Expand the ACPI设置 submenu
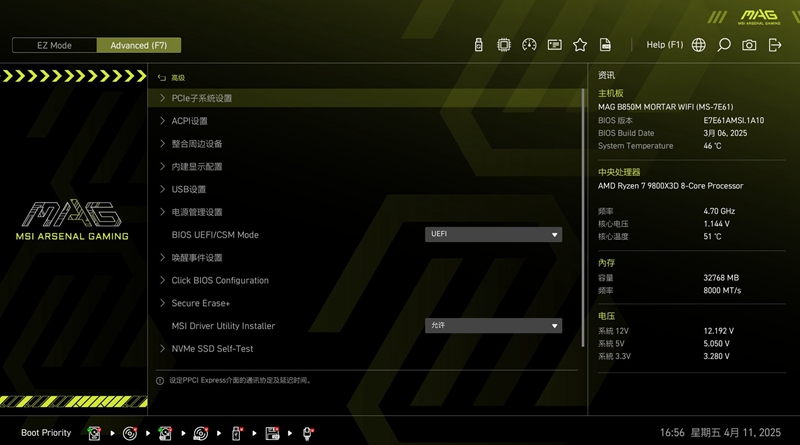This screenshot has height=445, width=800. click(x=189, y=121)
